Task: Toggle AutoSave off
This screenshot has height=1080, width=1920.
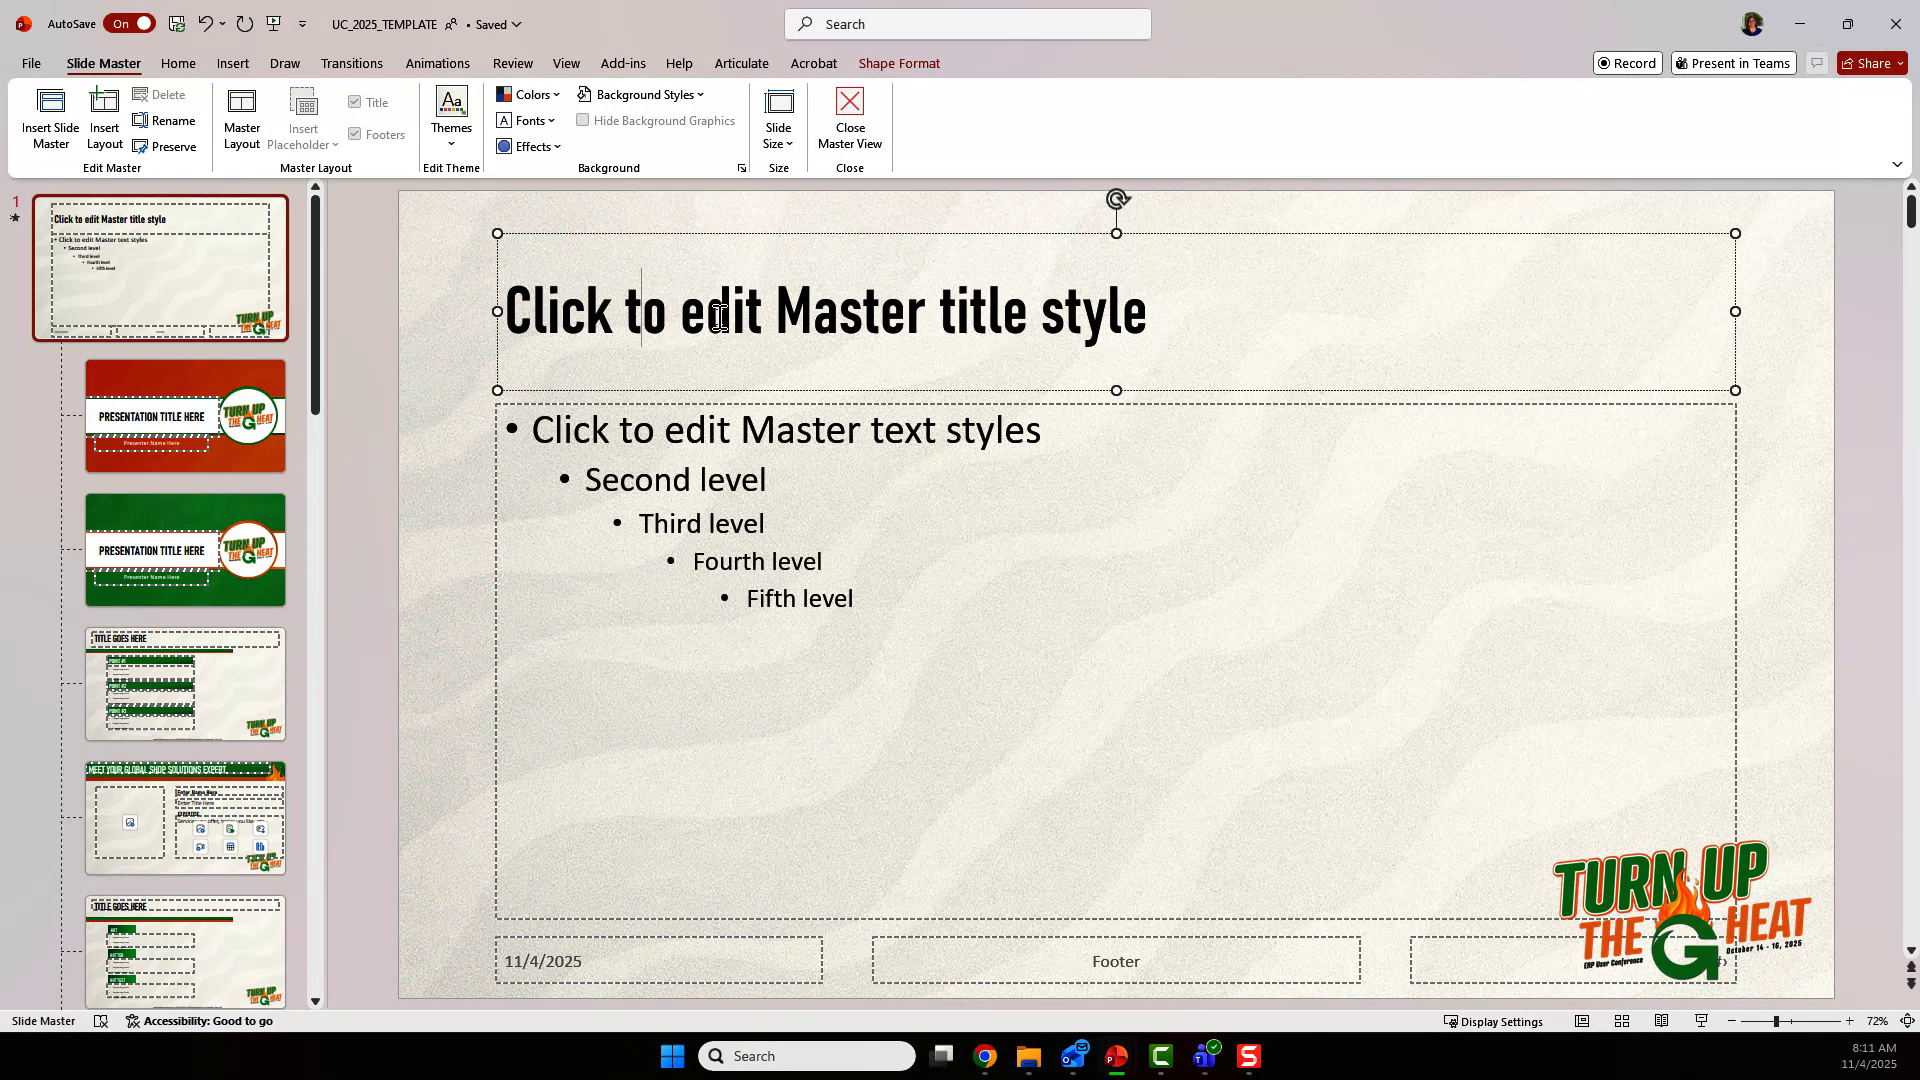Action: click(x=130, y=23)
